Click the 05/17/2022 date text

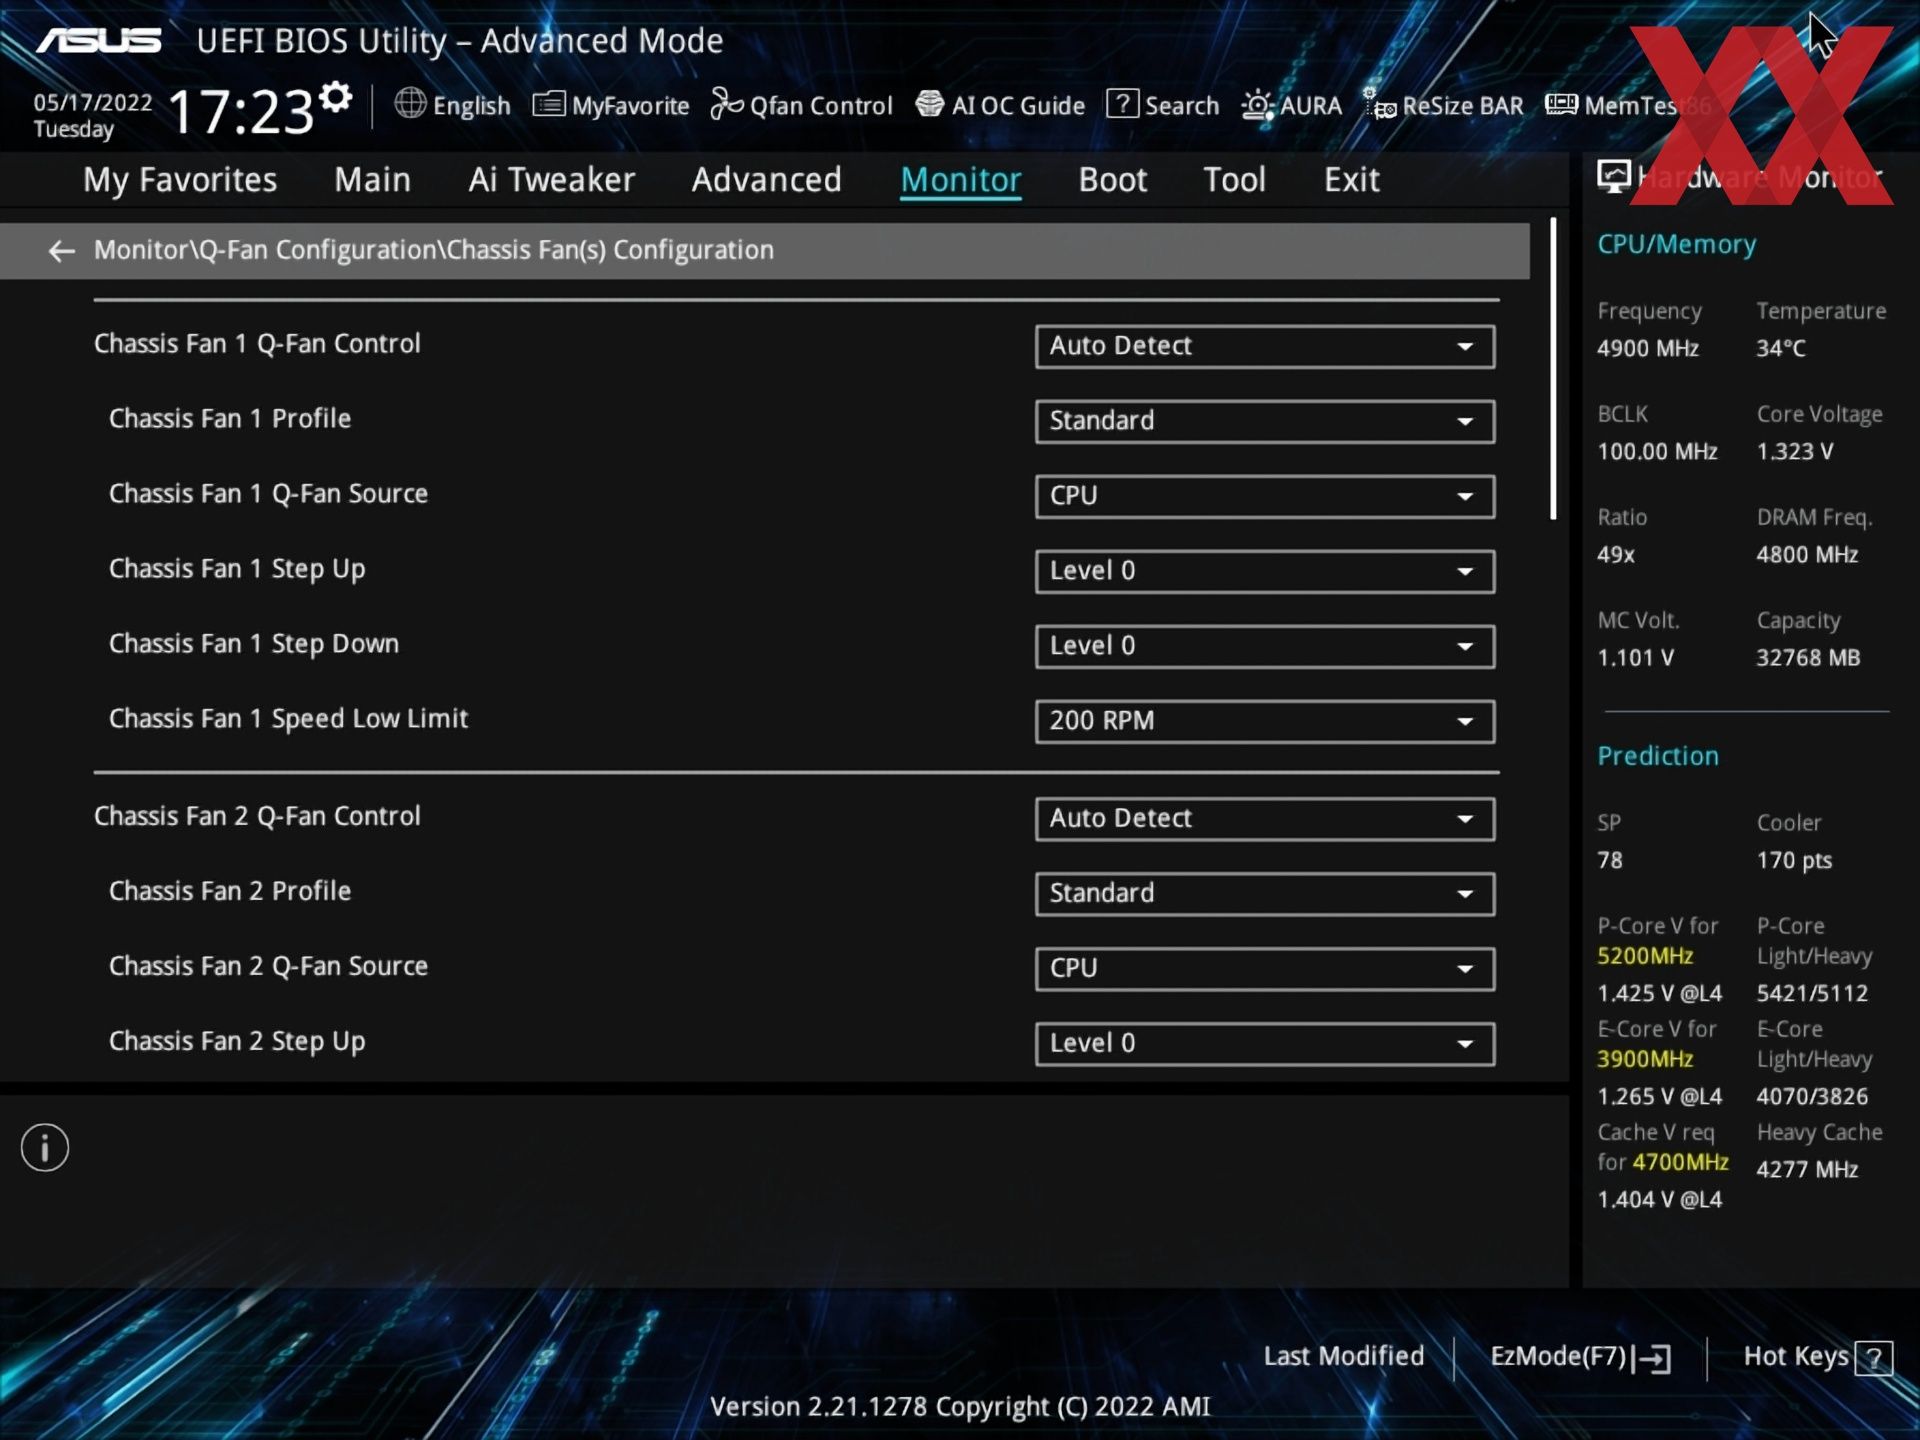coord(93,103)
